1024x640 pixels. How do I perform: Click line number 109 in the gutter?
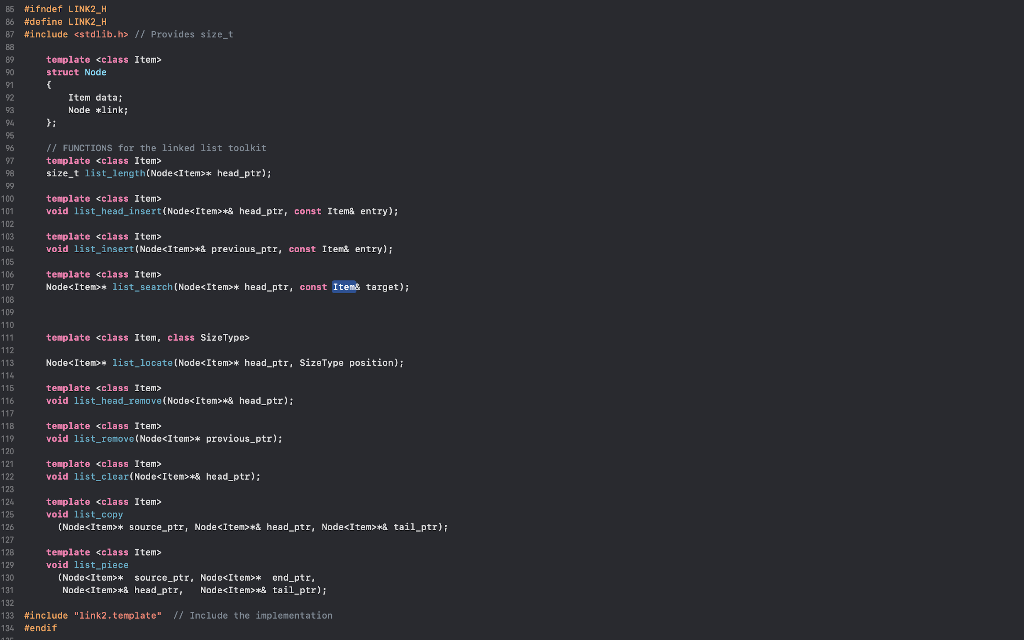(x=8, y=313)
